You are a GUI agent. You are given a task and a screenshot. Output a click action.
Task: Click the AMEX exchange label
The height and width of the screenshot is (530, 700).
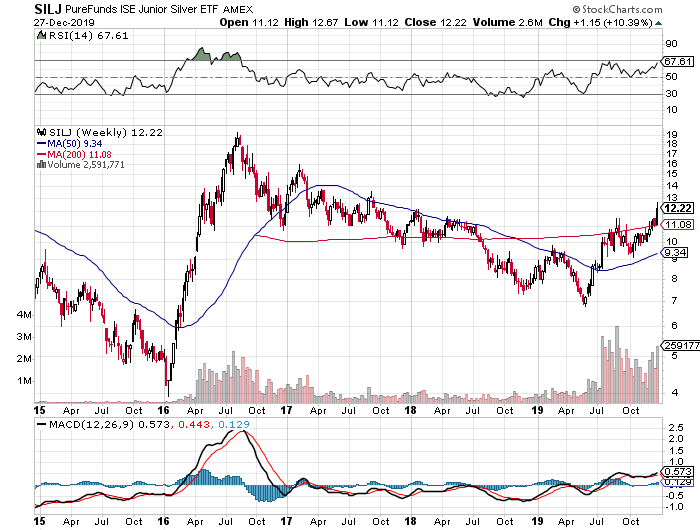click(238, 9)
